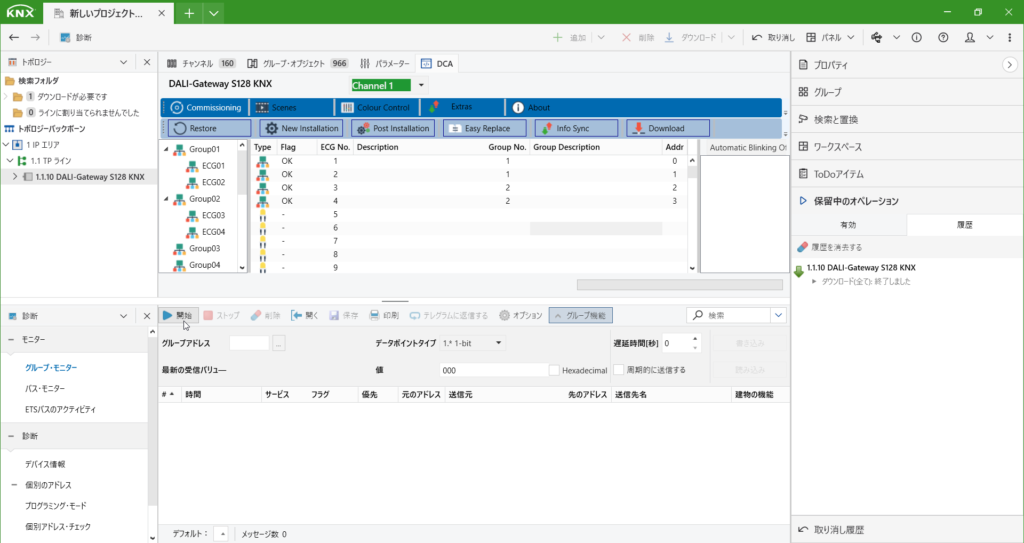The width and height of the screenshot is (1024, 543).
Task: Click the 追加 (add) plus icon
Action: pos(557,38)
